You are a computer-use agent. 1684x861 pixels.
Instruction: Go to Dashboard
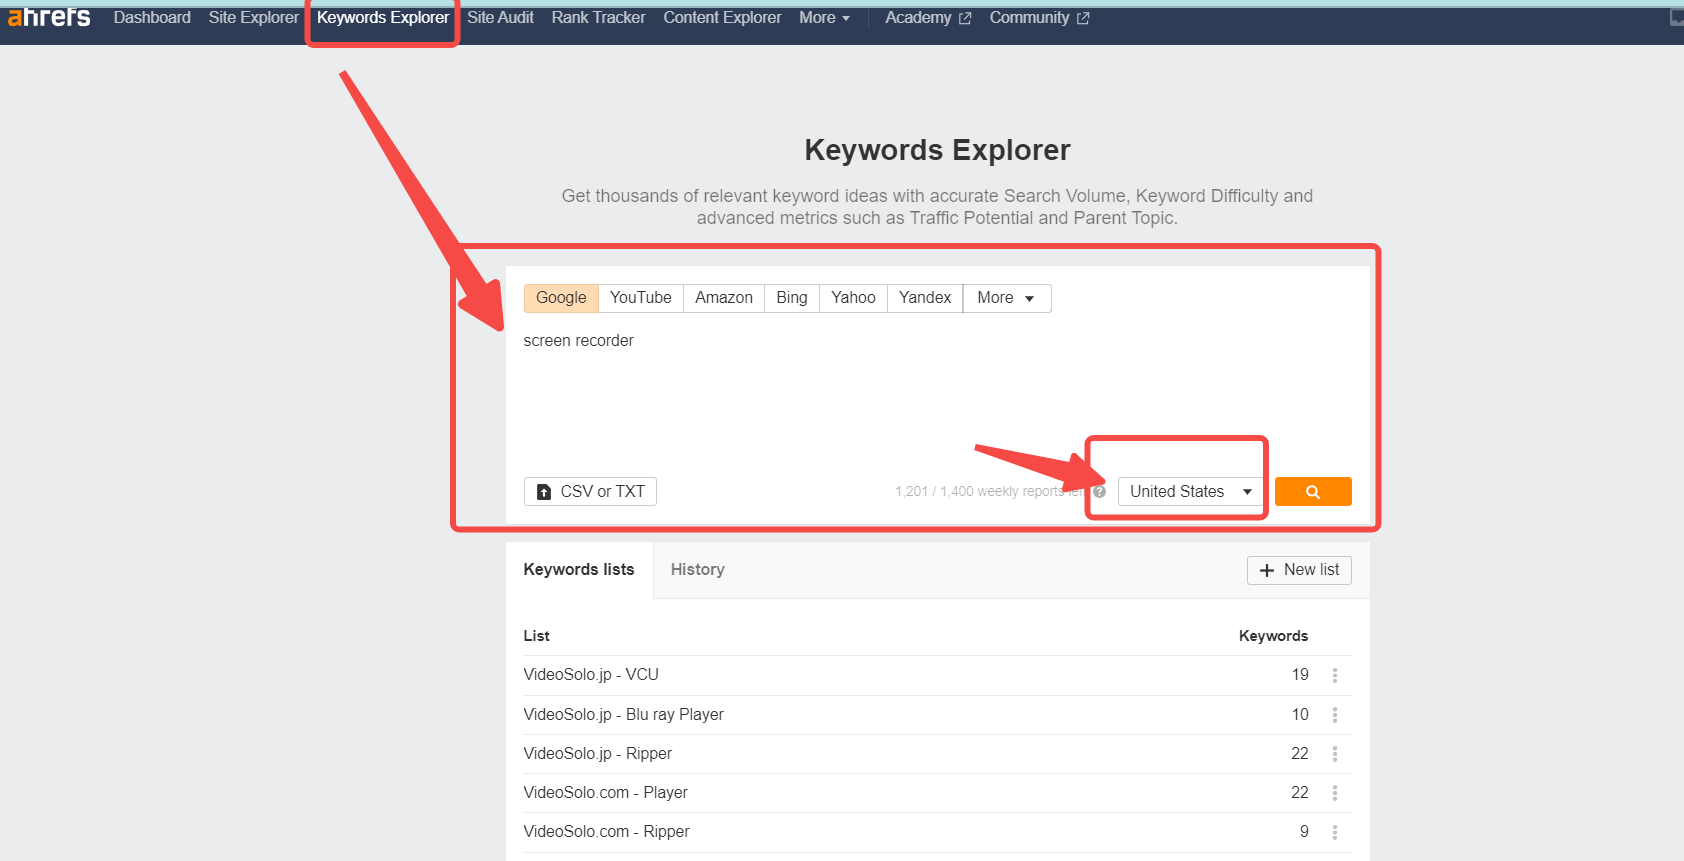tap(152, 18)
